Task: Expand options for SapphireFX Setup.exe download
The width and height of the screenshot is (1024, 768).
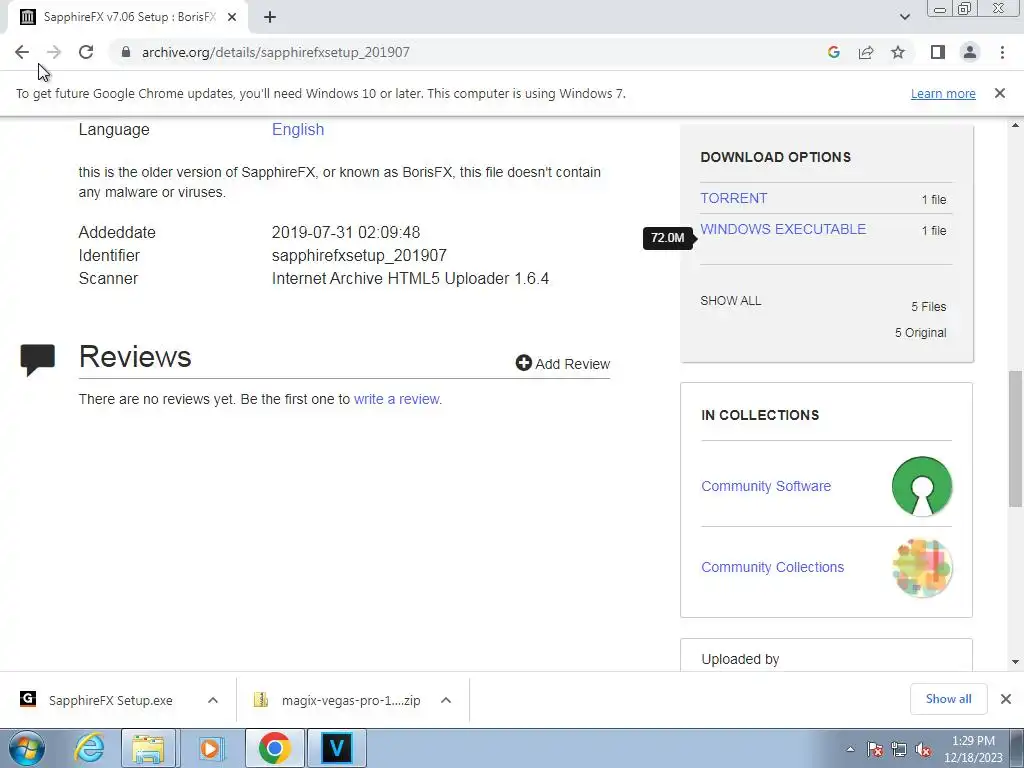Action: click(213, 700)
